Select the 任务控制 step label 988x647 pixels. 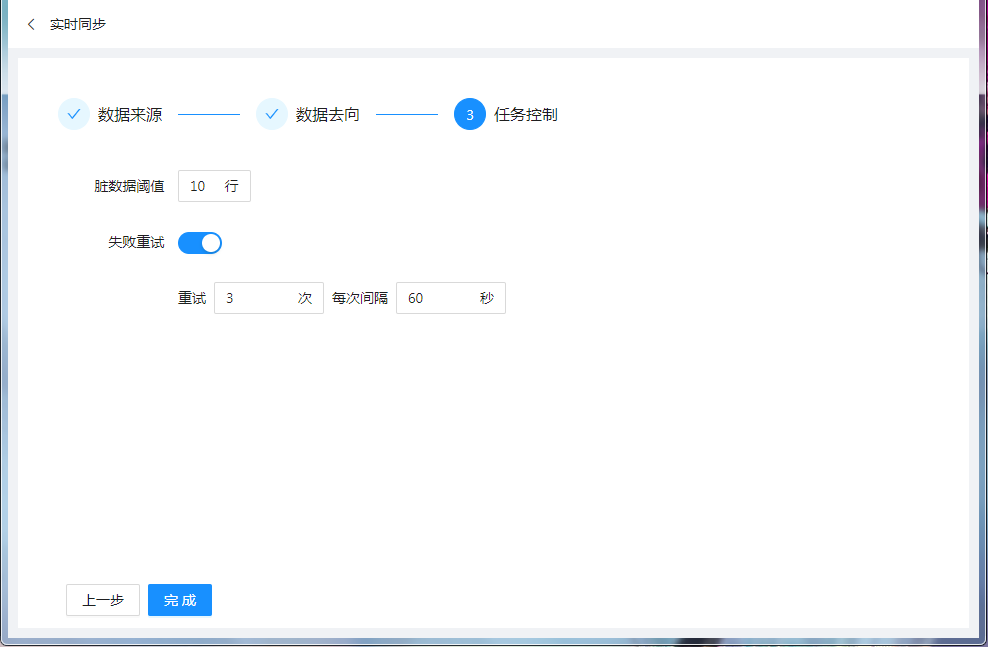tap(526, 114)
